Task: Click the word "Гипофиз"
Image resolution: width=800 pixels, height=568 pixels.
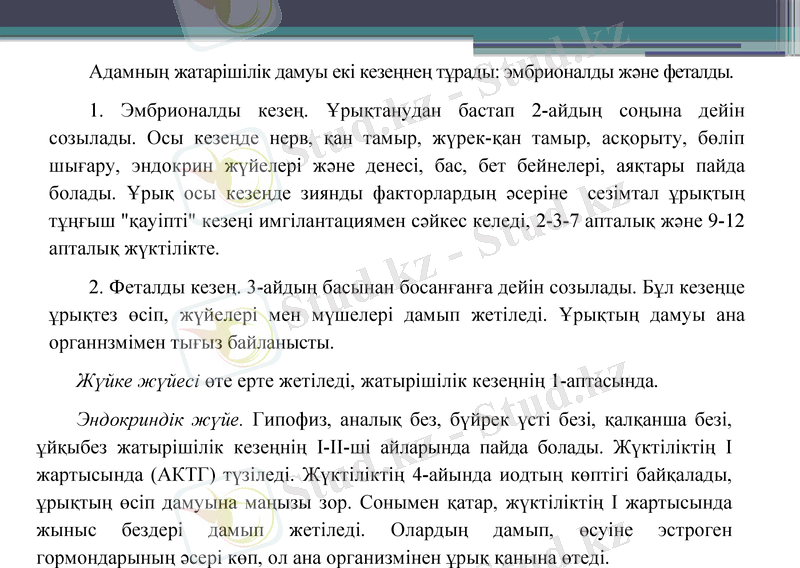Action: [x=291, y=420]
